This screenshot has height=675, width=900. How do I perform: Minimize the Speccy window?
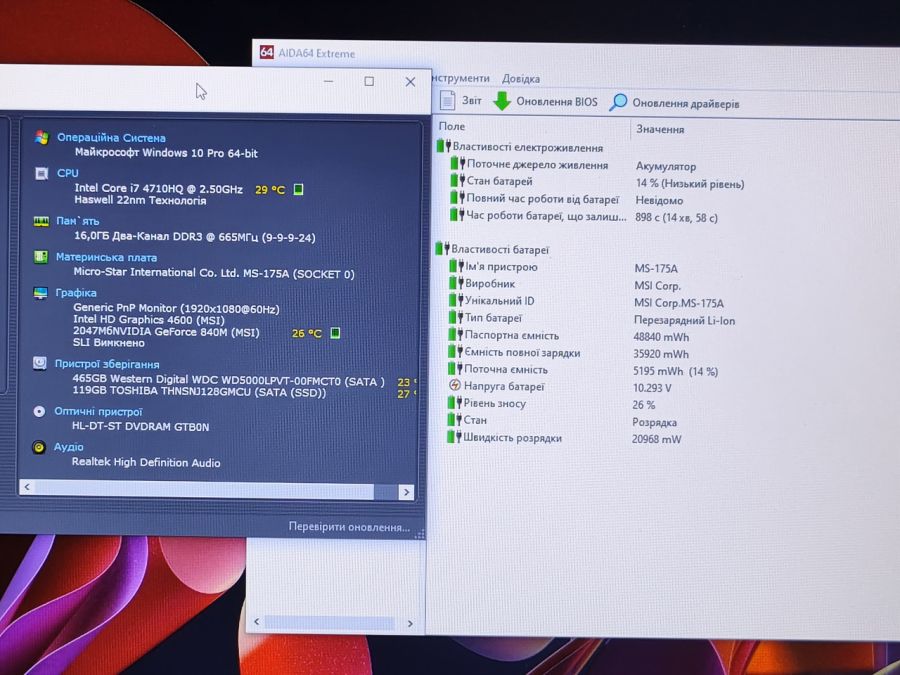328,82
